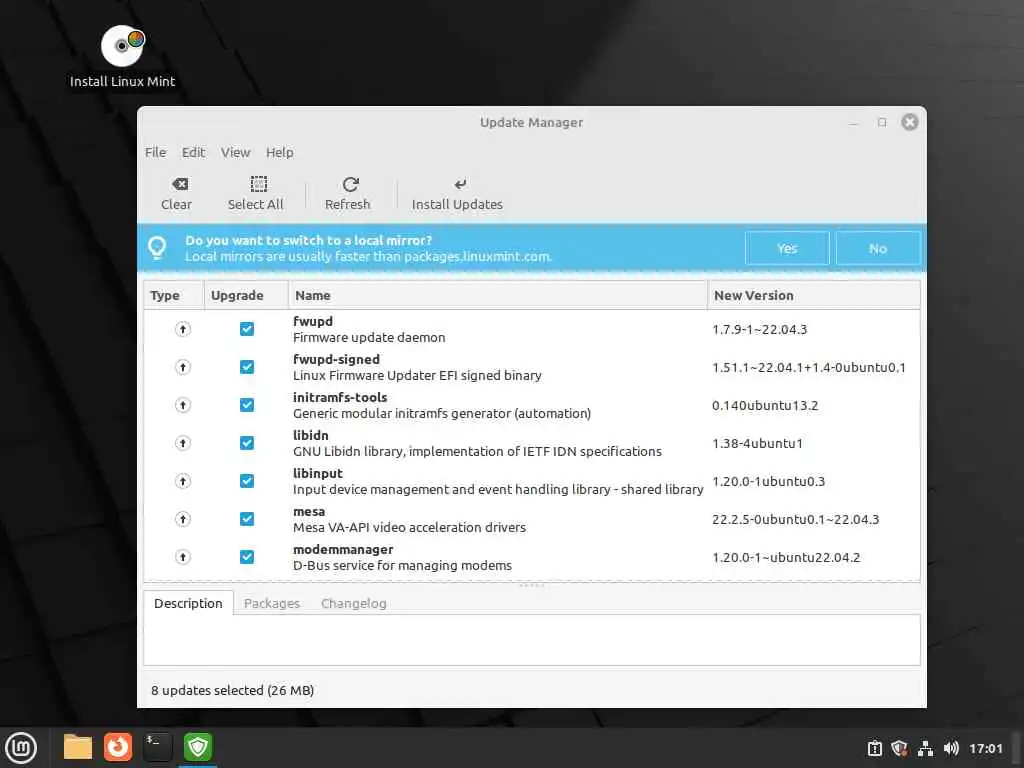Open the Edit menu
1024x768 pixels.
coord(193,152)
